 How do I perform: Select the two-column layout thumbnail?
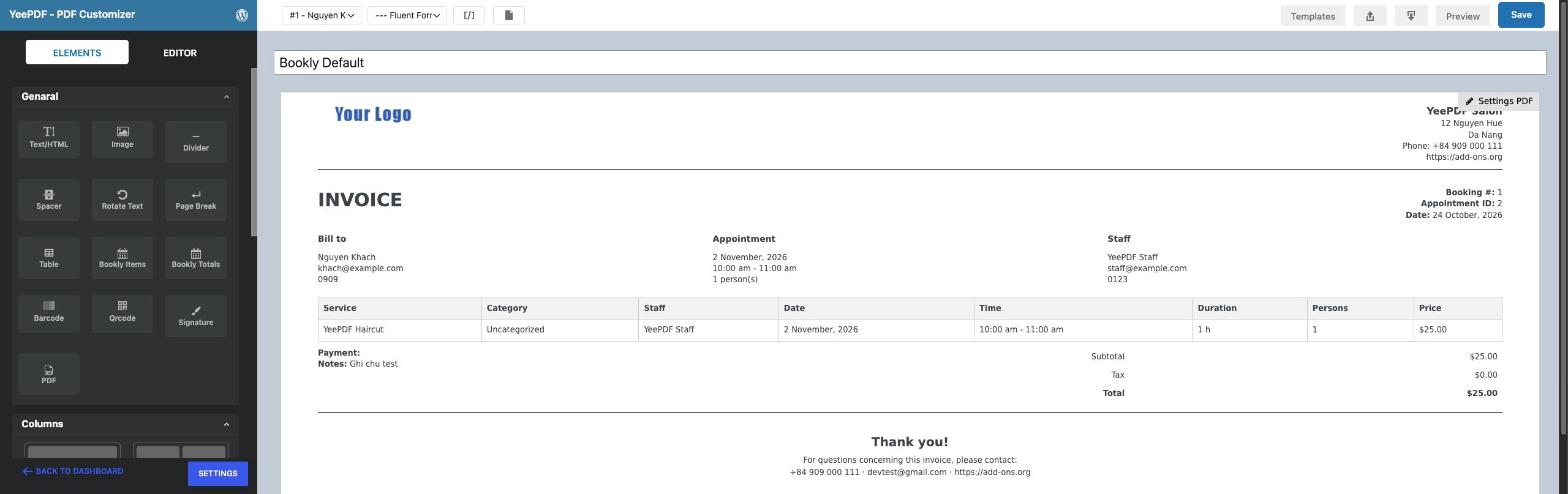[181, 452]
